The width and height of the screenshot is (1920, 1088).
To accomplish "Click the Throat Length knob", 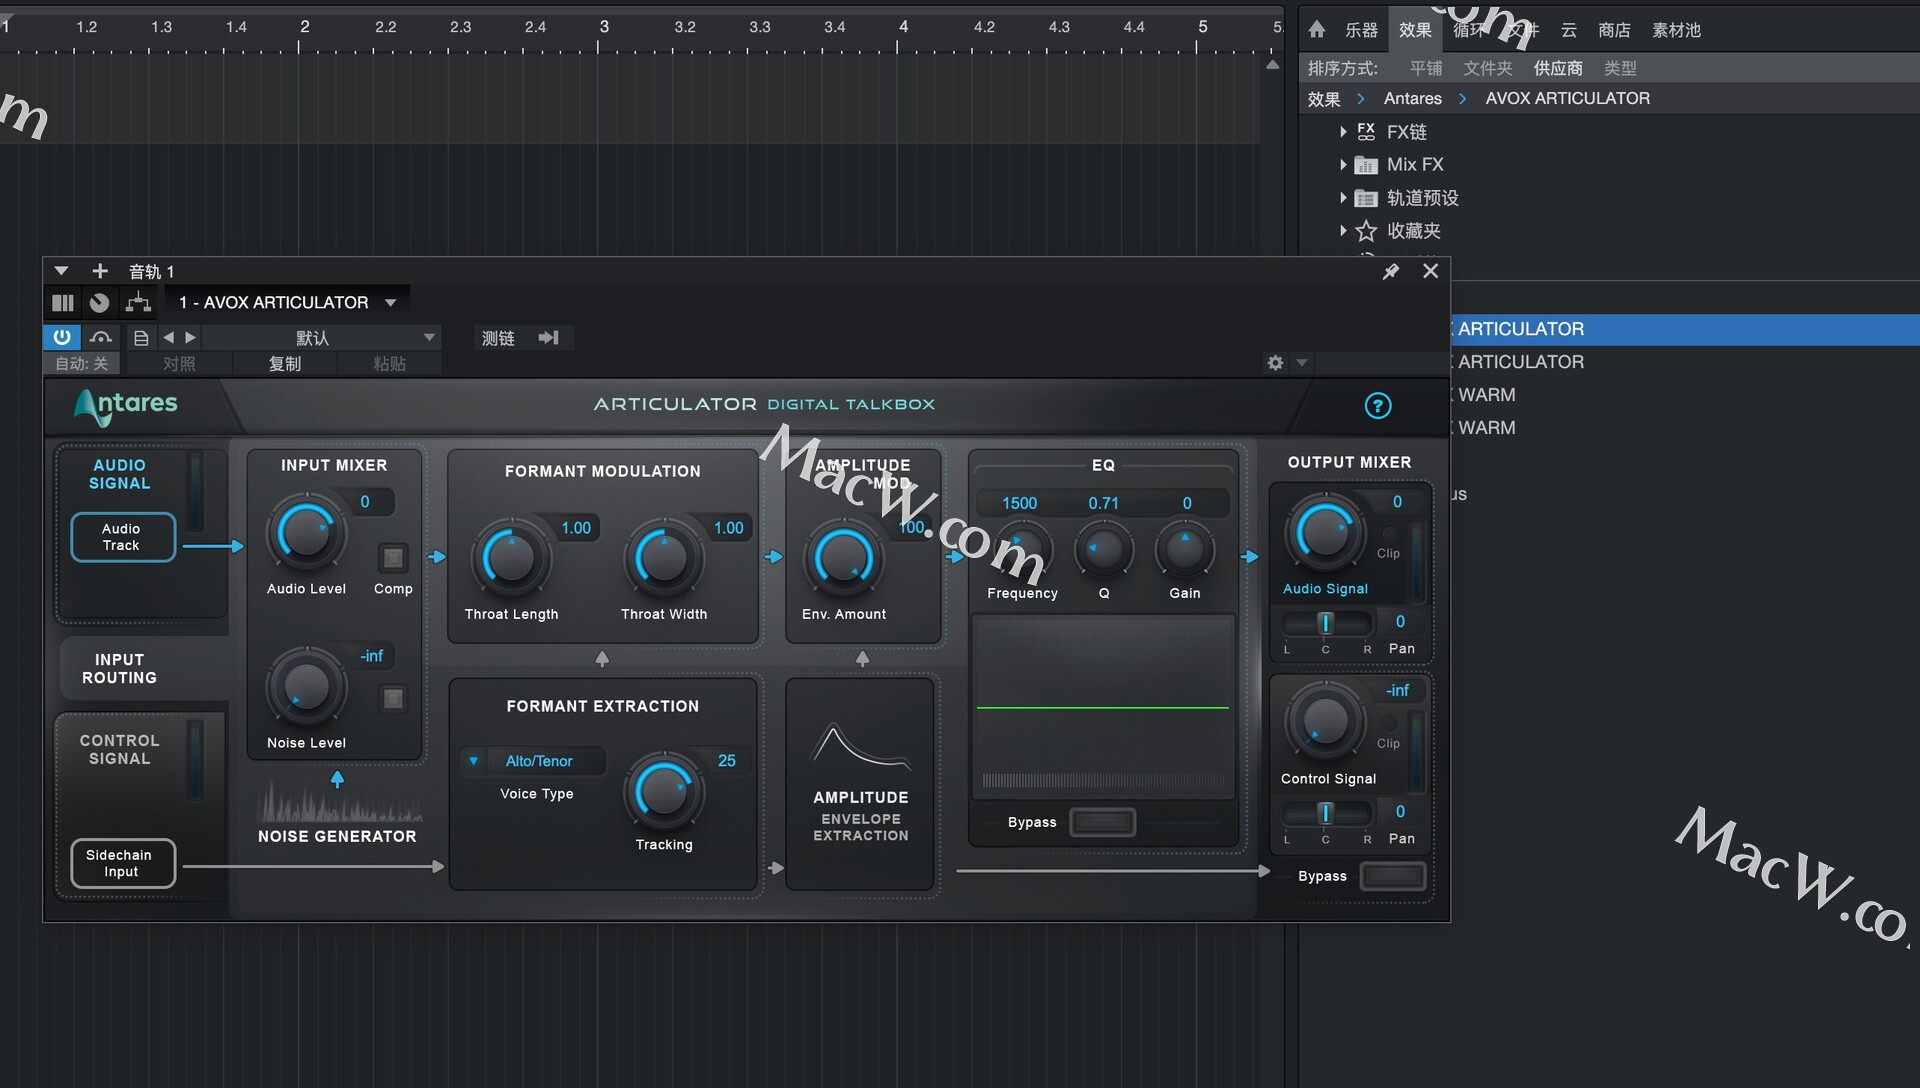I will pos(511,559).
